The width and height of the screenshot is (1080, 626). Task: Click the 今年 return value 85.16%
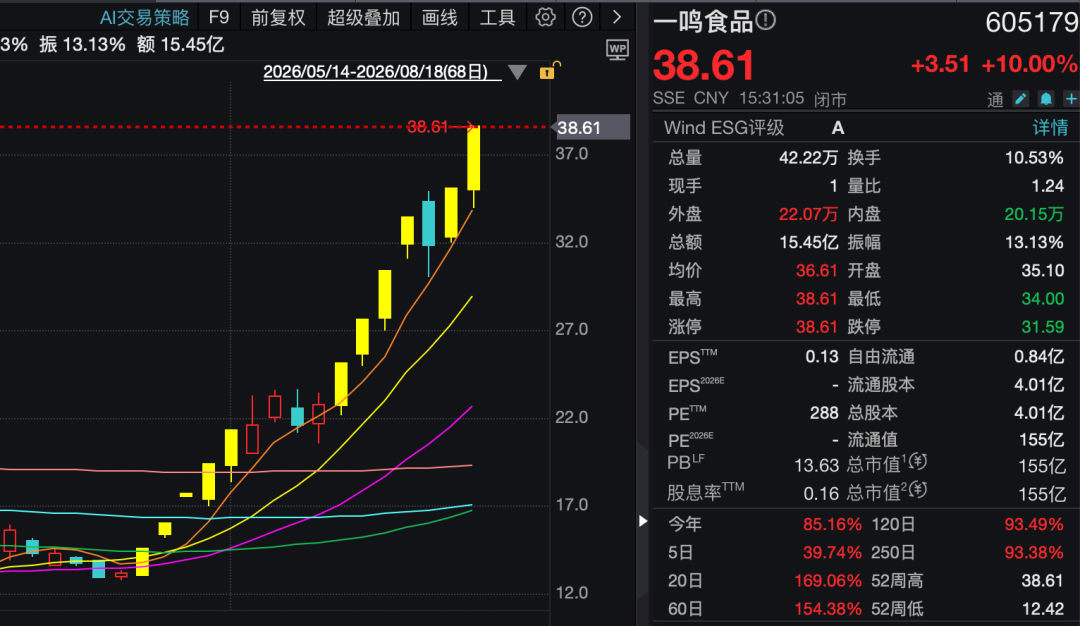832,525
